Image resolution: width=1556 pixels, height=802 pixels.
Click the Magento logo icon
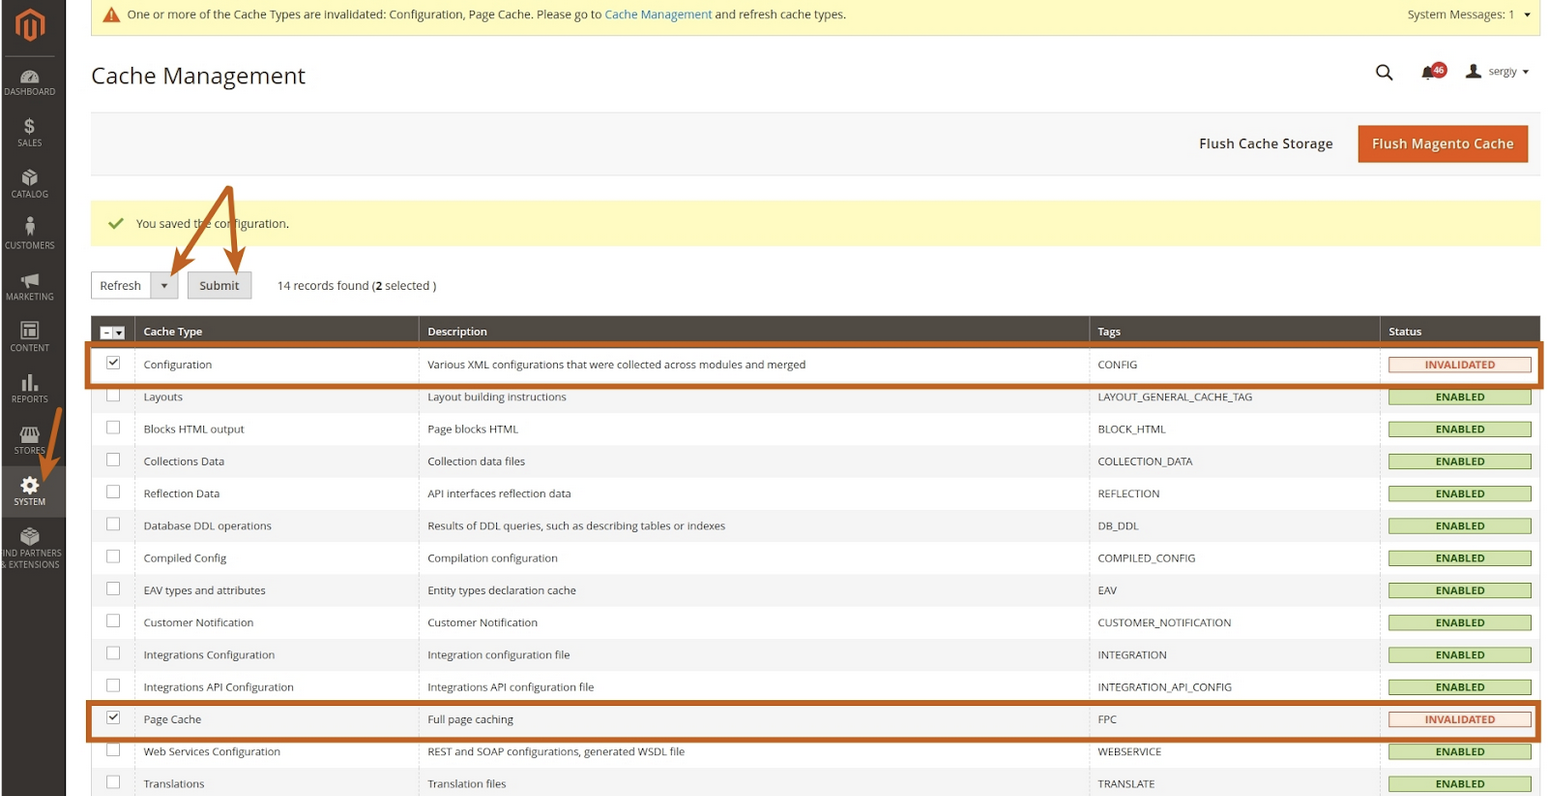[x=30, y=26]
